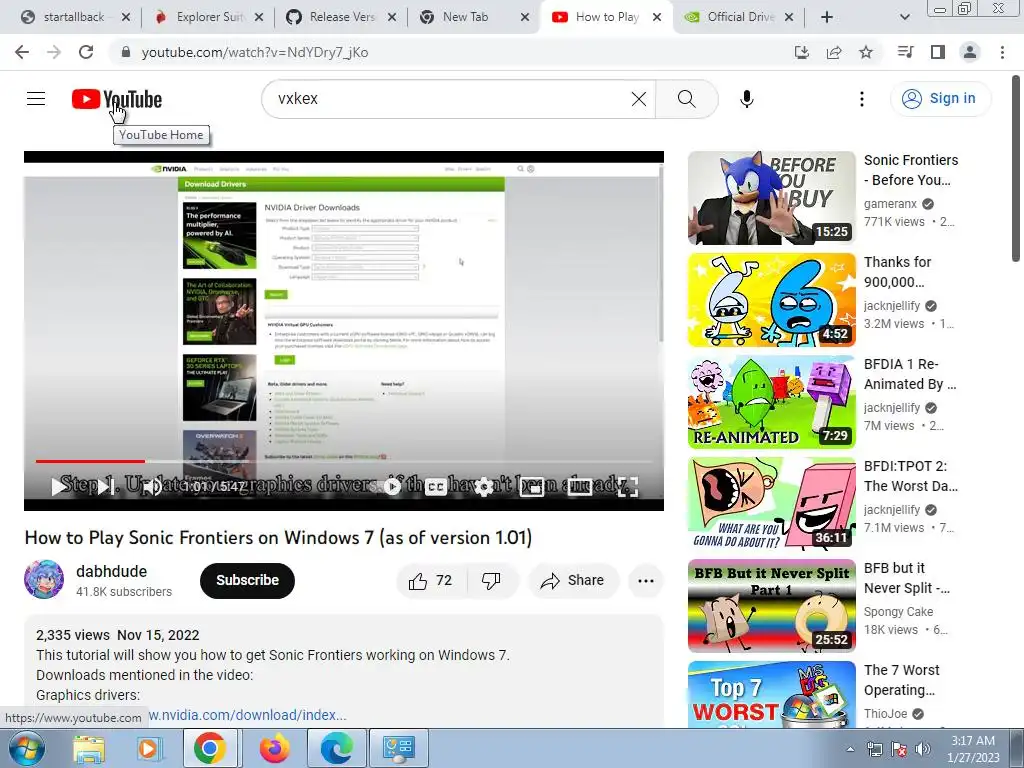Share this page from address bar
The image size is (1024, 768).
point(834,52)
